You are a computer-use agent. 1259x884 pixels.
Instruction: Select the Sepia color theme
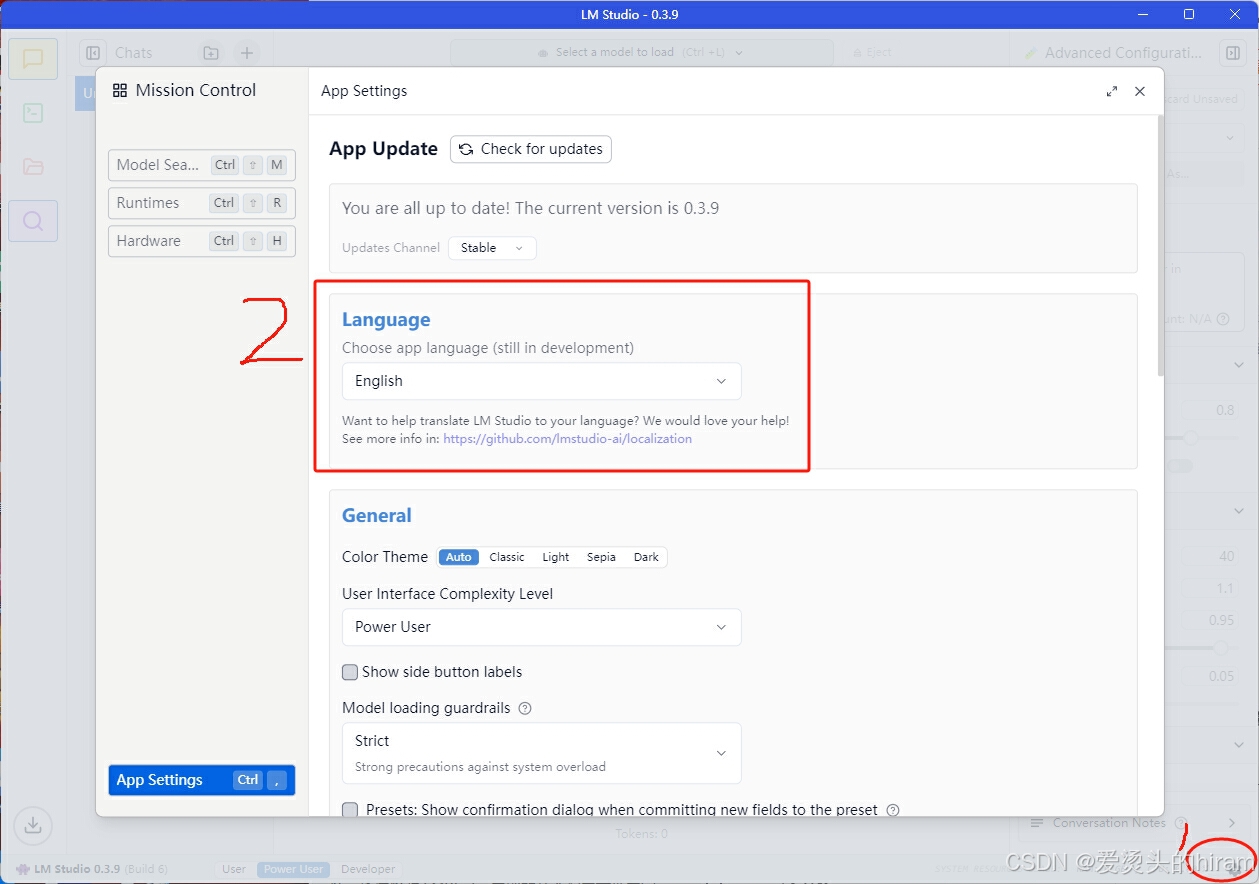(x=601, y=557)
